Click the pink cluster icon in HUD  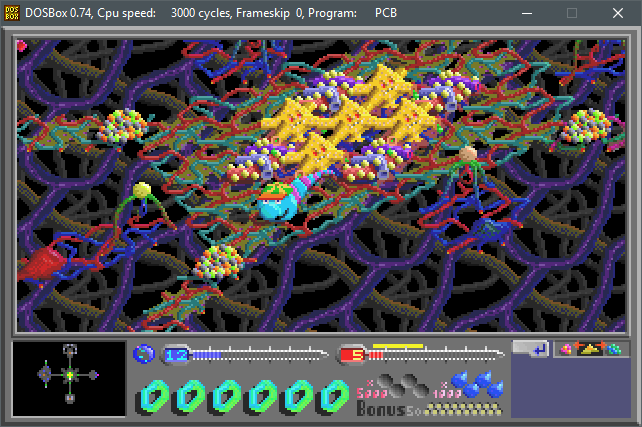565,349
